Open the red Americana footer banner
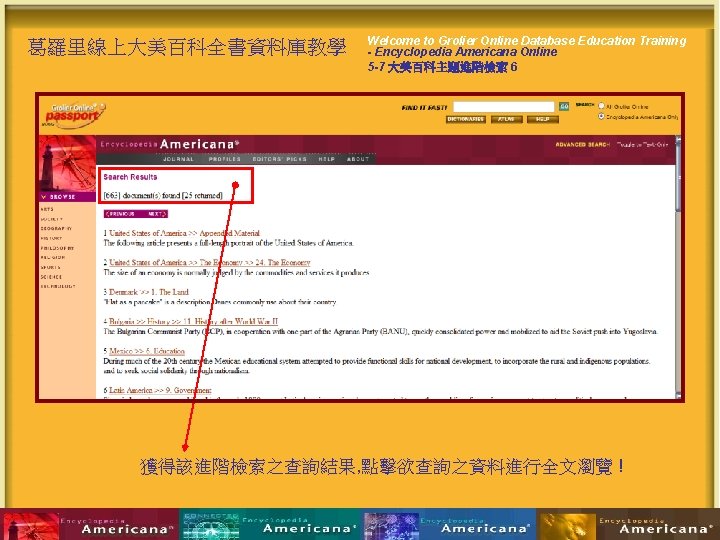This screenshot has height=540, width=720. coord(90,524)
